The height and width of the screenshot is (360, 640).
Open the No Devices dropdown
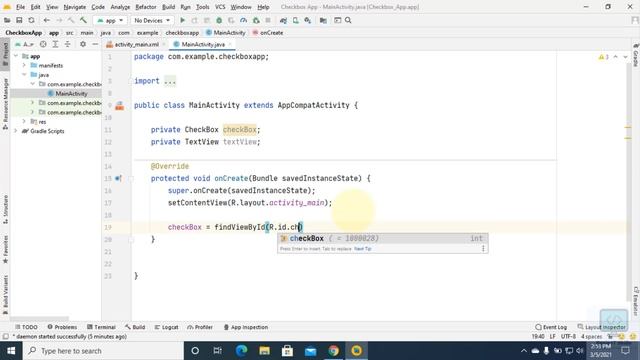coord(151,20)
